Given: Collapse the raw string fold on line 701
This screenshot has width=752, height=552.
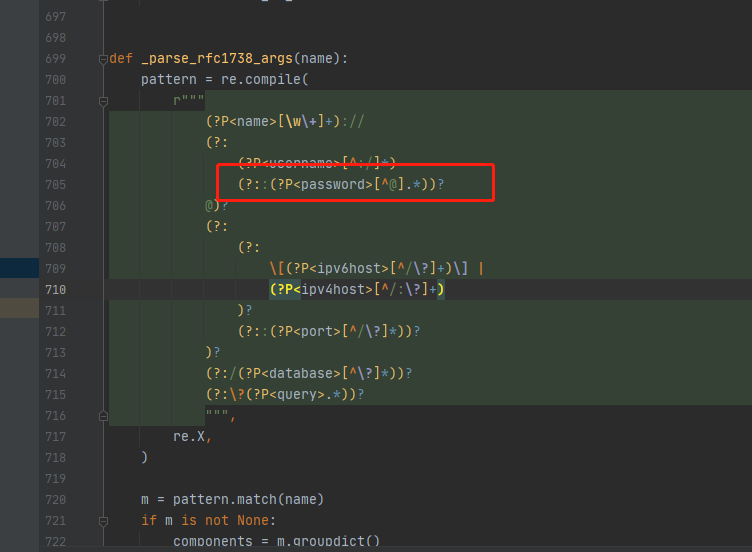Looking at the screenshot, I should tap(103, 101).
